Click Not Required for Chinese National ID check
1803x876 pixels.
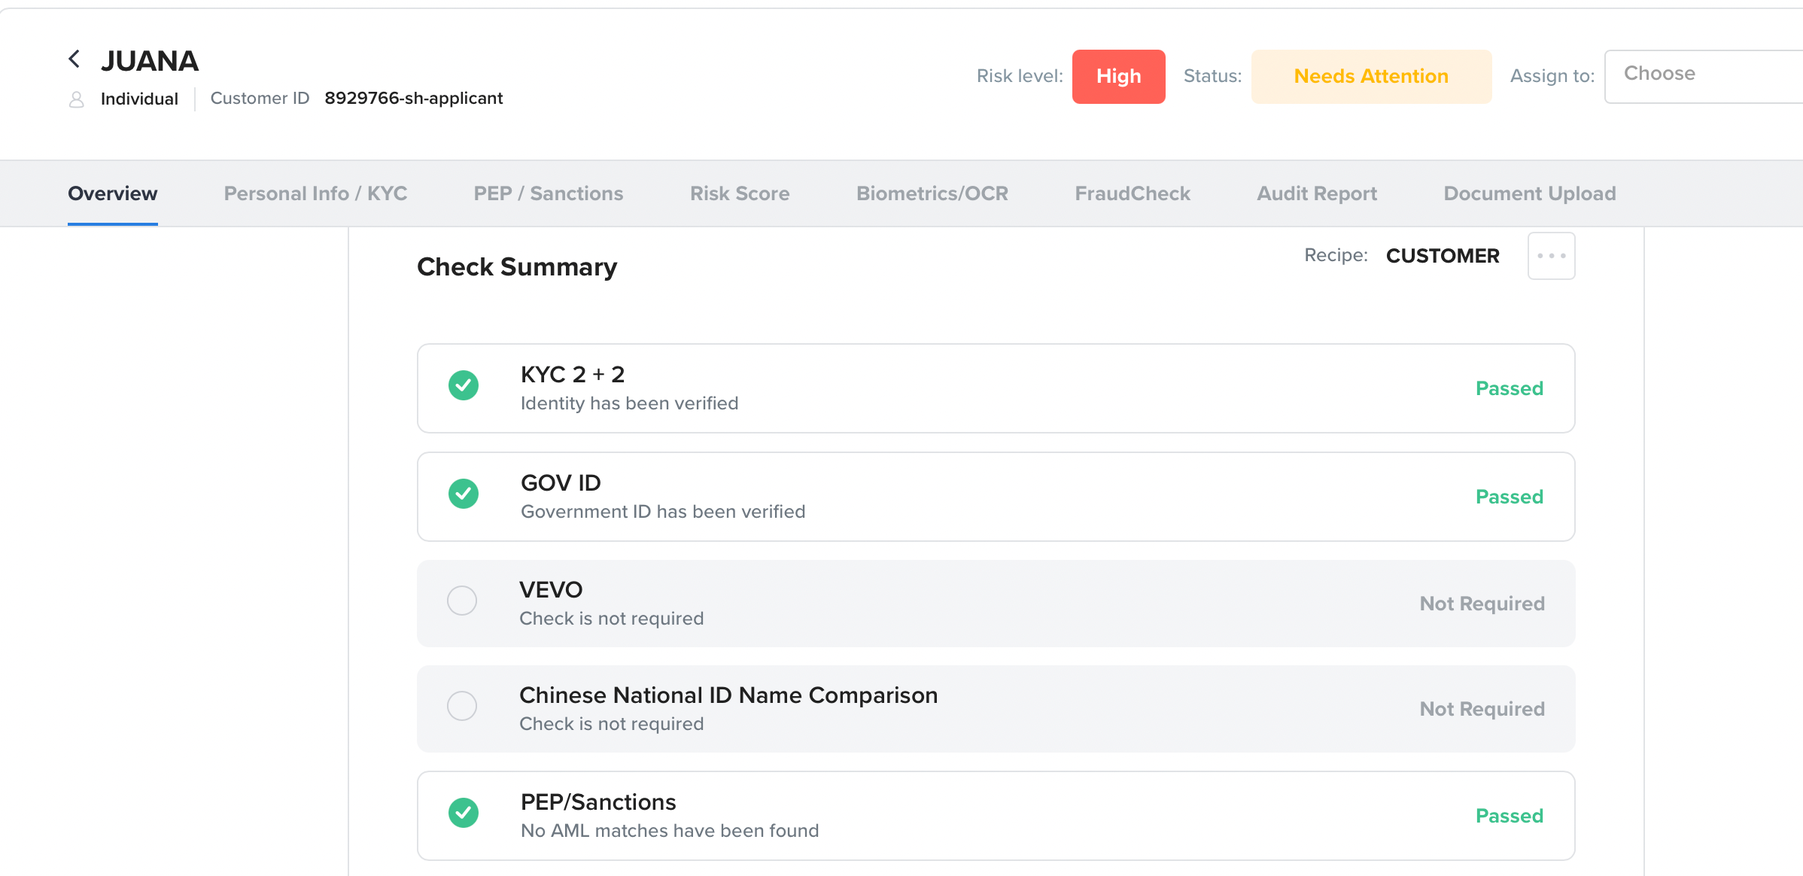click(1482, 709)
